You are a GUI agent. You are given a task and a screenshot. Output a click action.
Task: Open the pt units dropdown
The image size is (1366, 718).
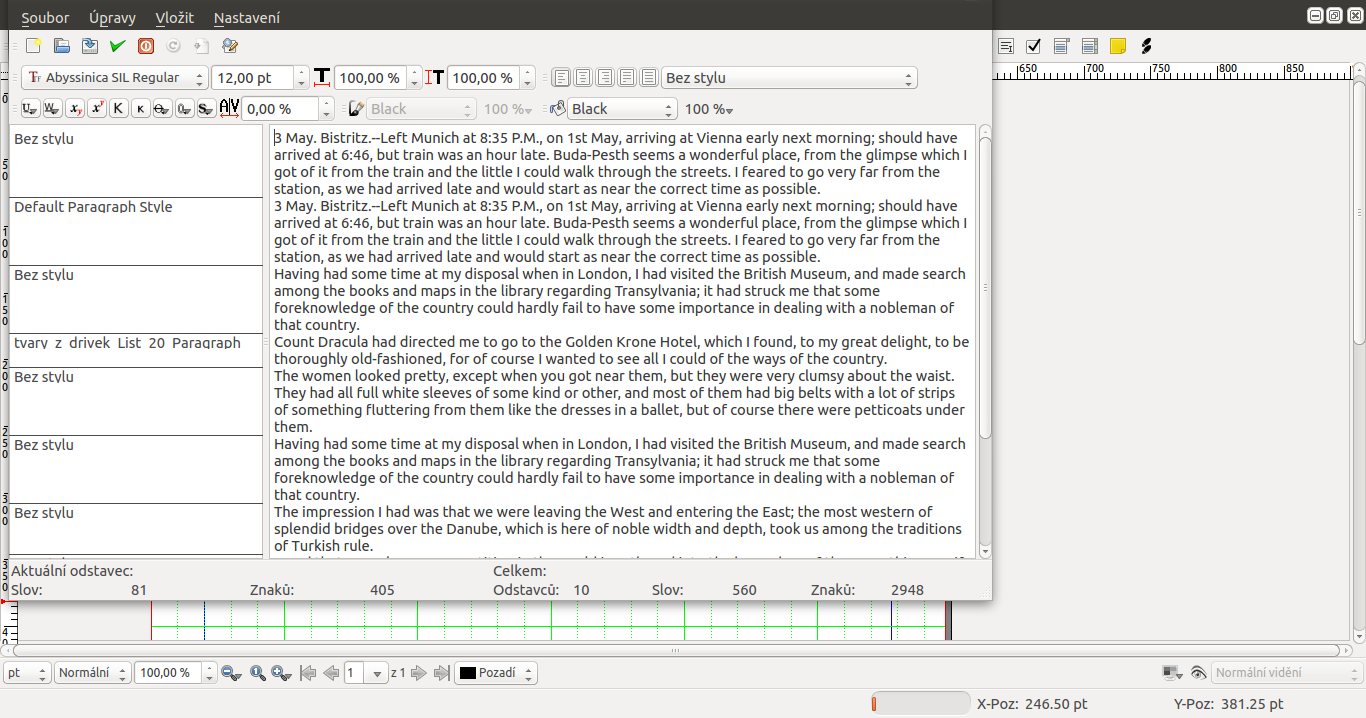[27, 673]
